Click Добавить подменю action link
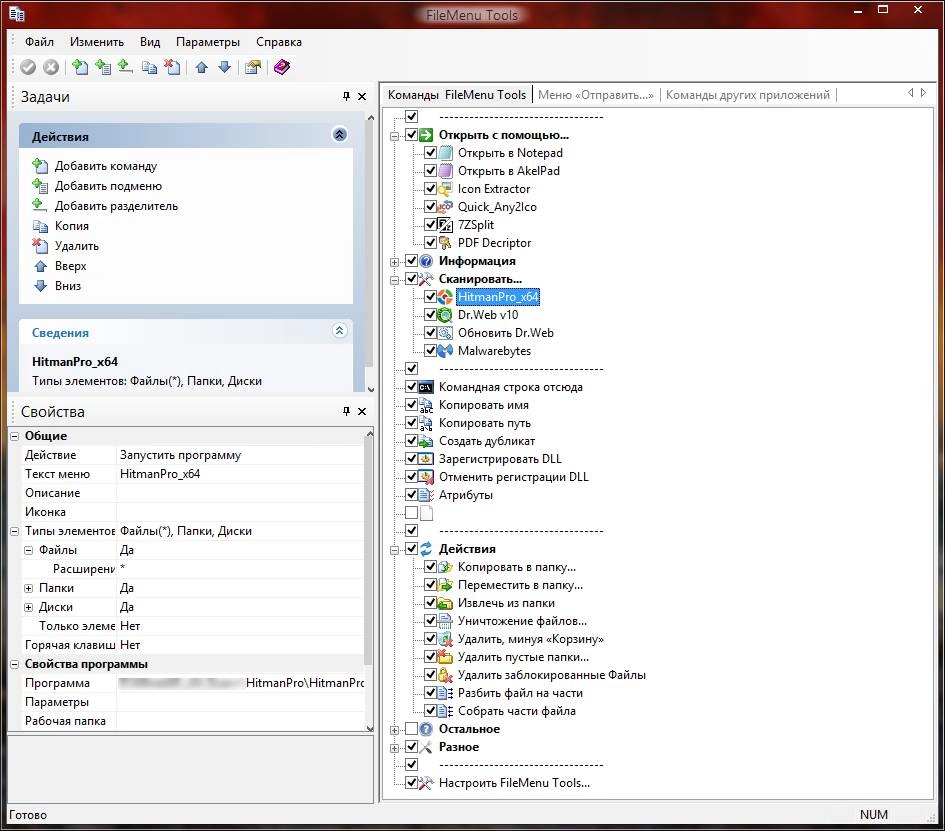Screen dimensions: 945x831 pos(108,186)
